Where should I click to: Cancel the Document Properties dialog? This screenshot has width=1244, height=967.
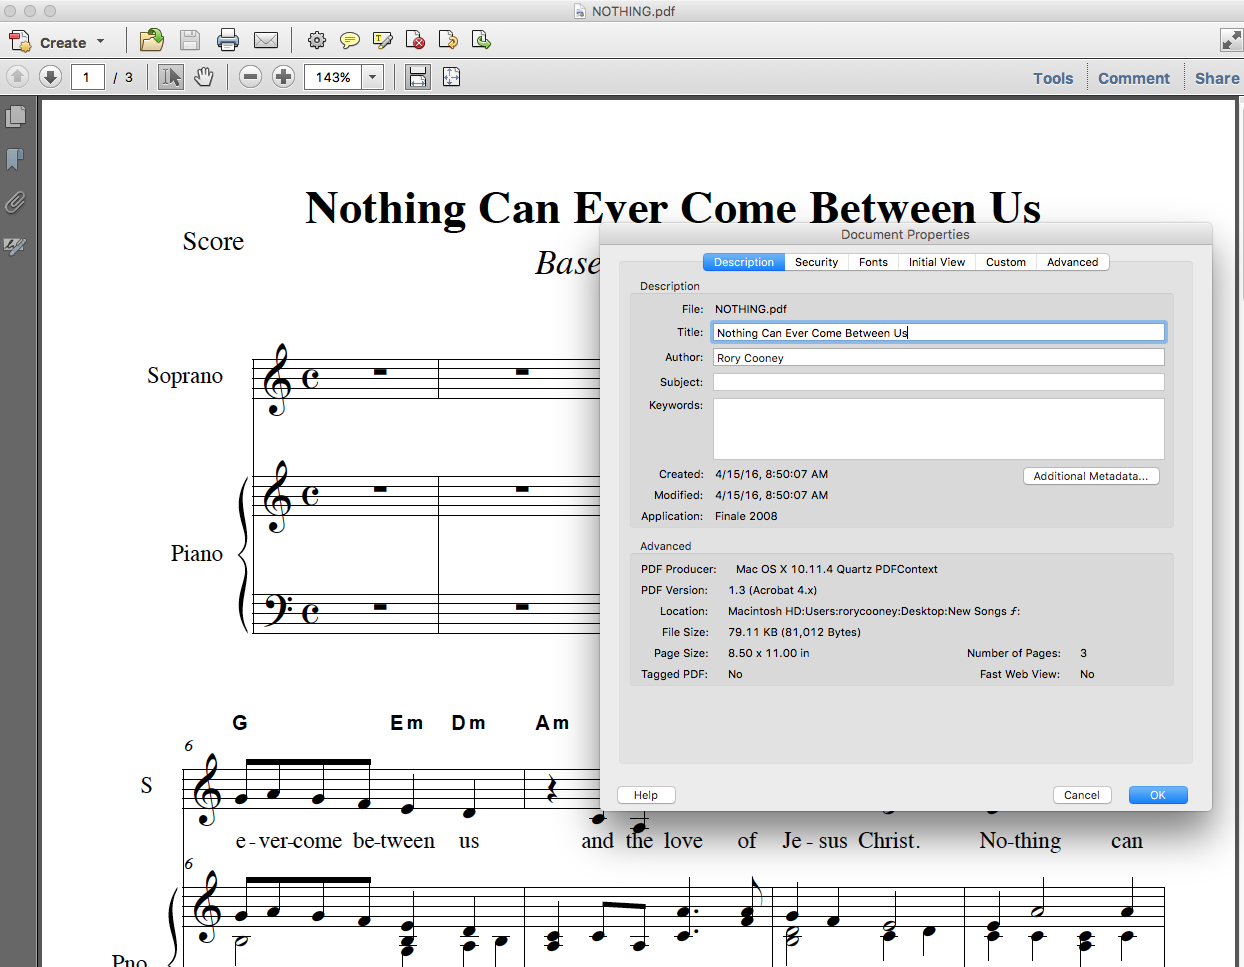pyautogui.click(x=1082, y=795)
